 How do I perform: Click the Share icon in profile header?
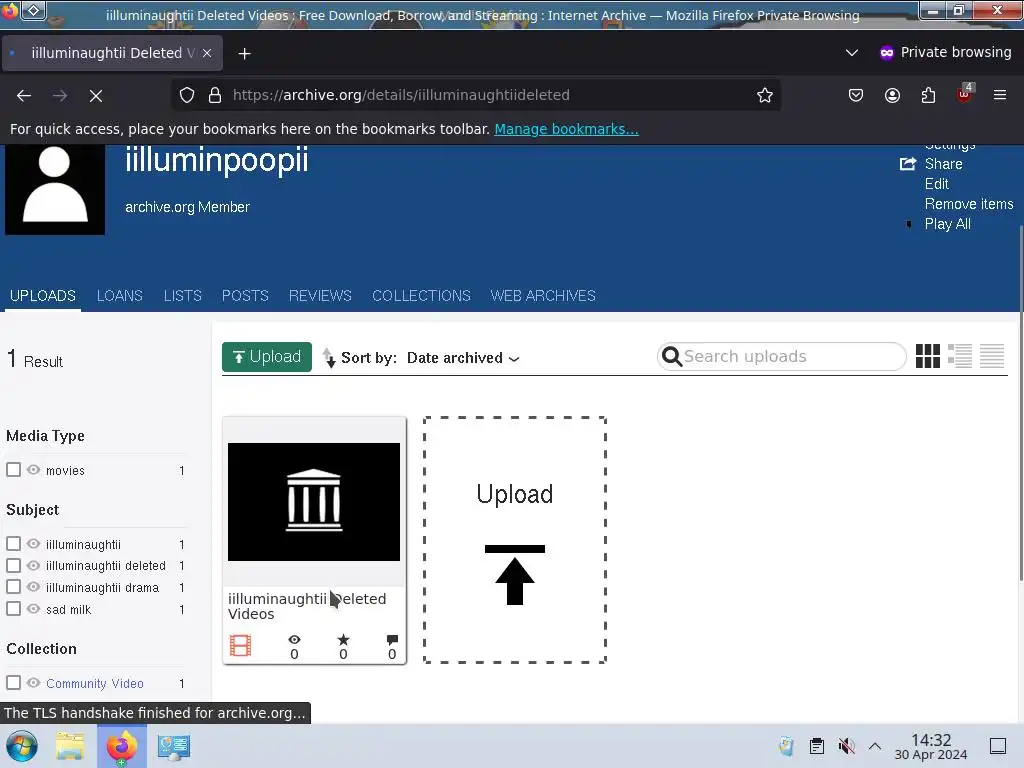tap(908, 164)
